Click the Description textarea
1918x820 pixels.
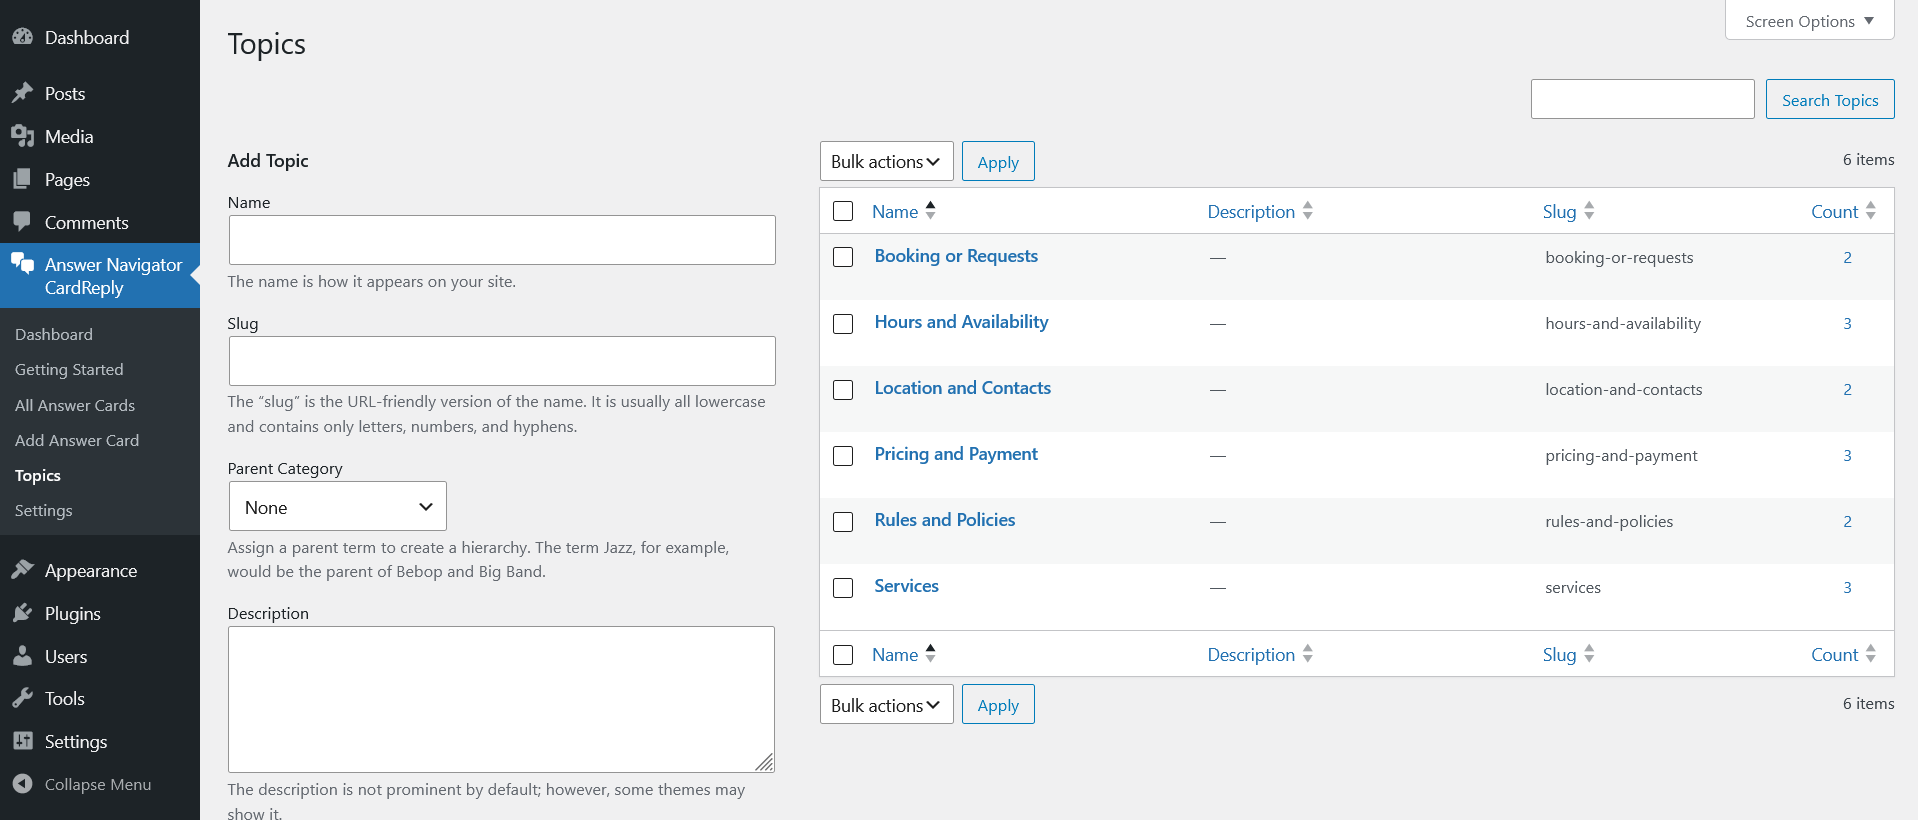[502, 699]
